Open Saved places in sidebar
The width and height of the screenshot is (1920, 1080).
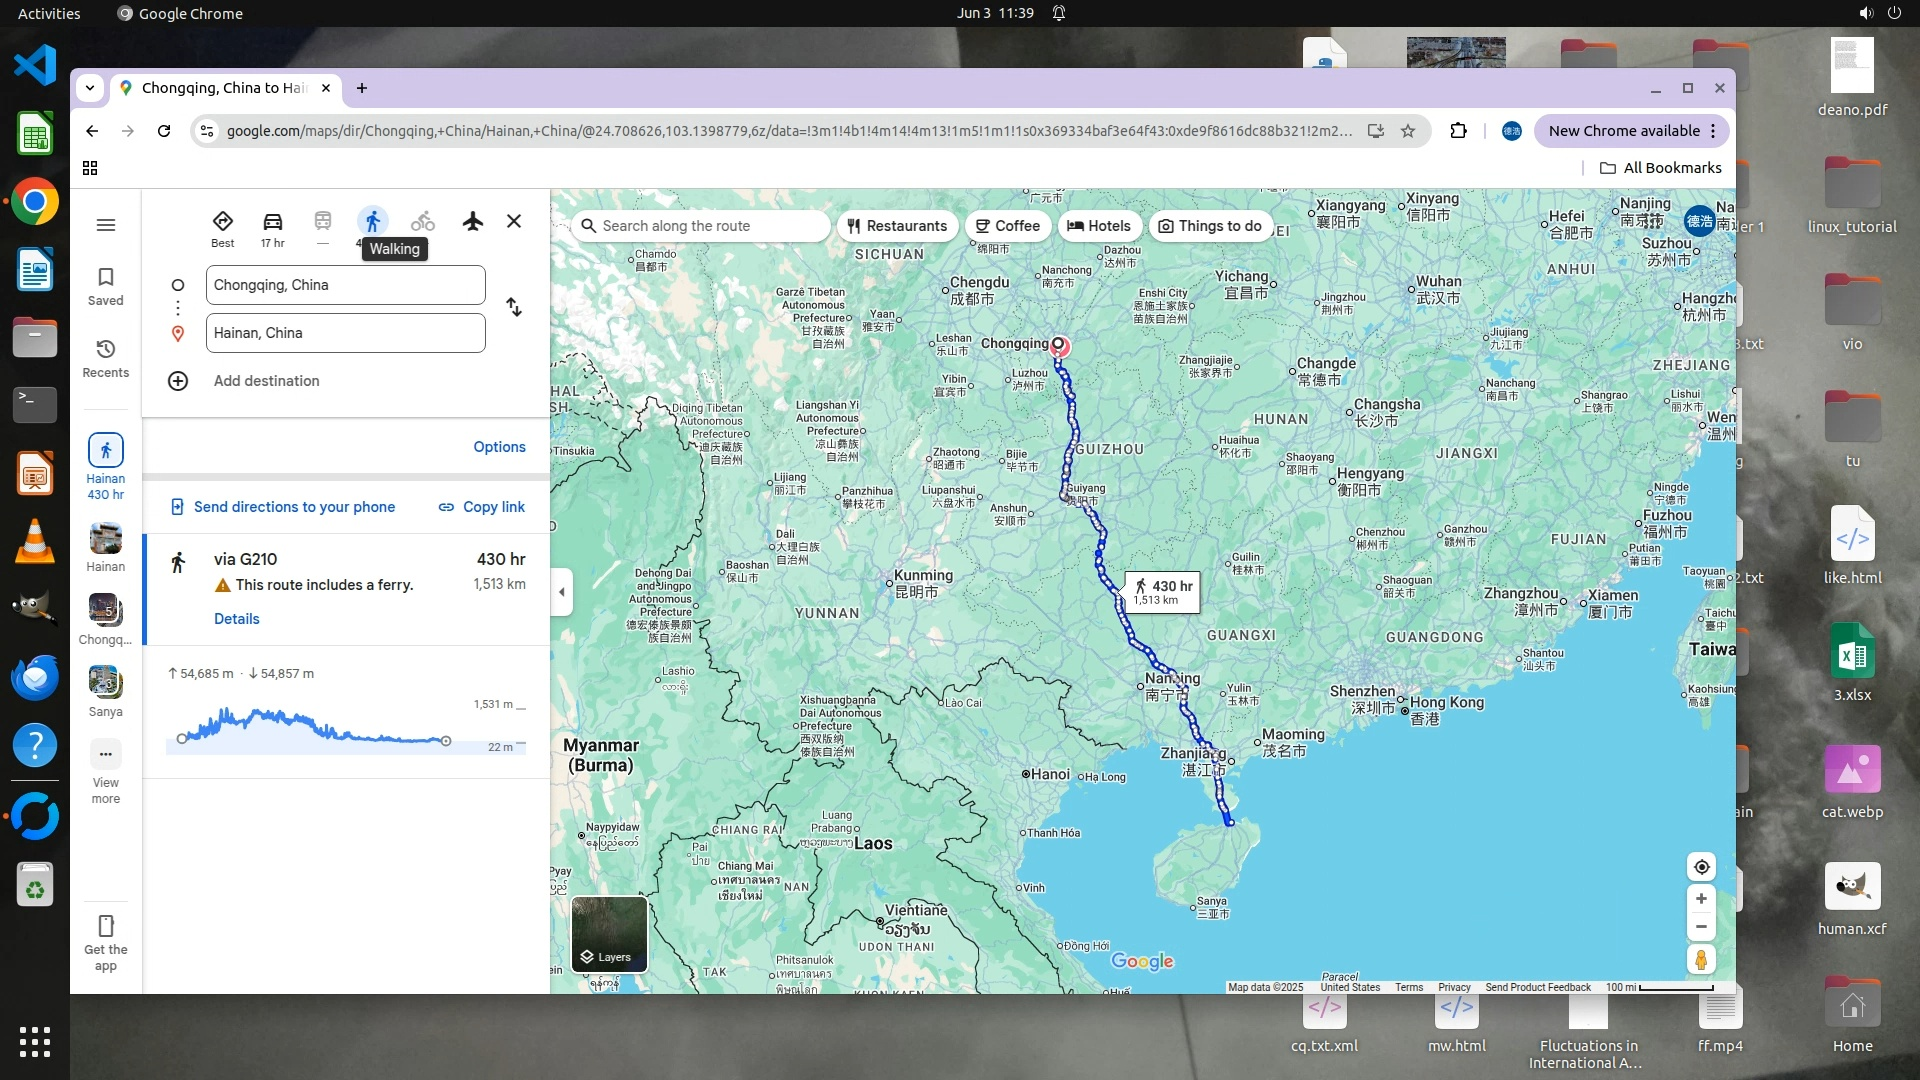click(x=106, y=286)
